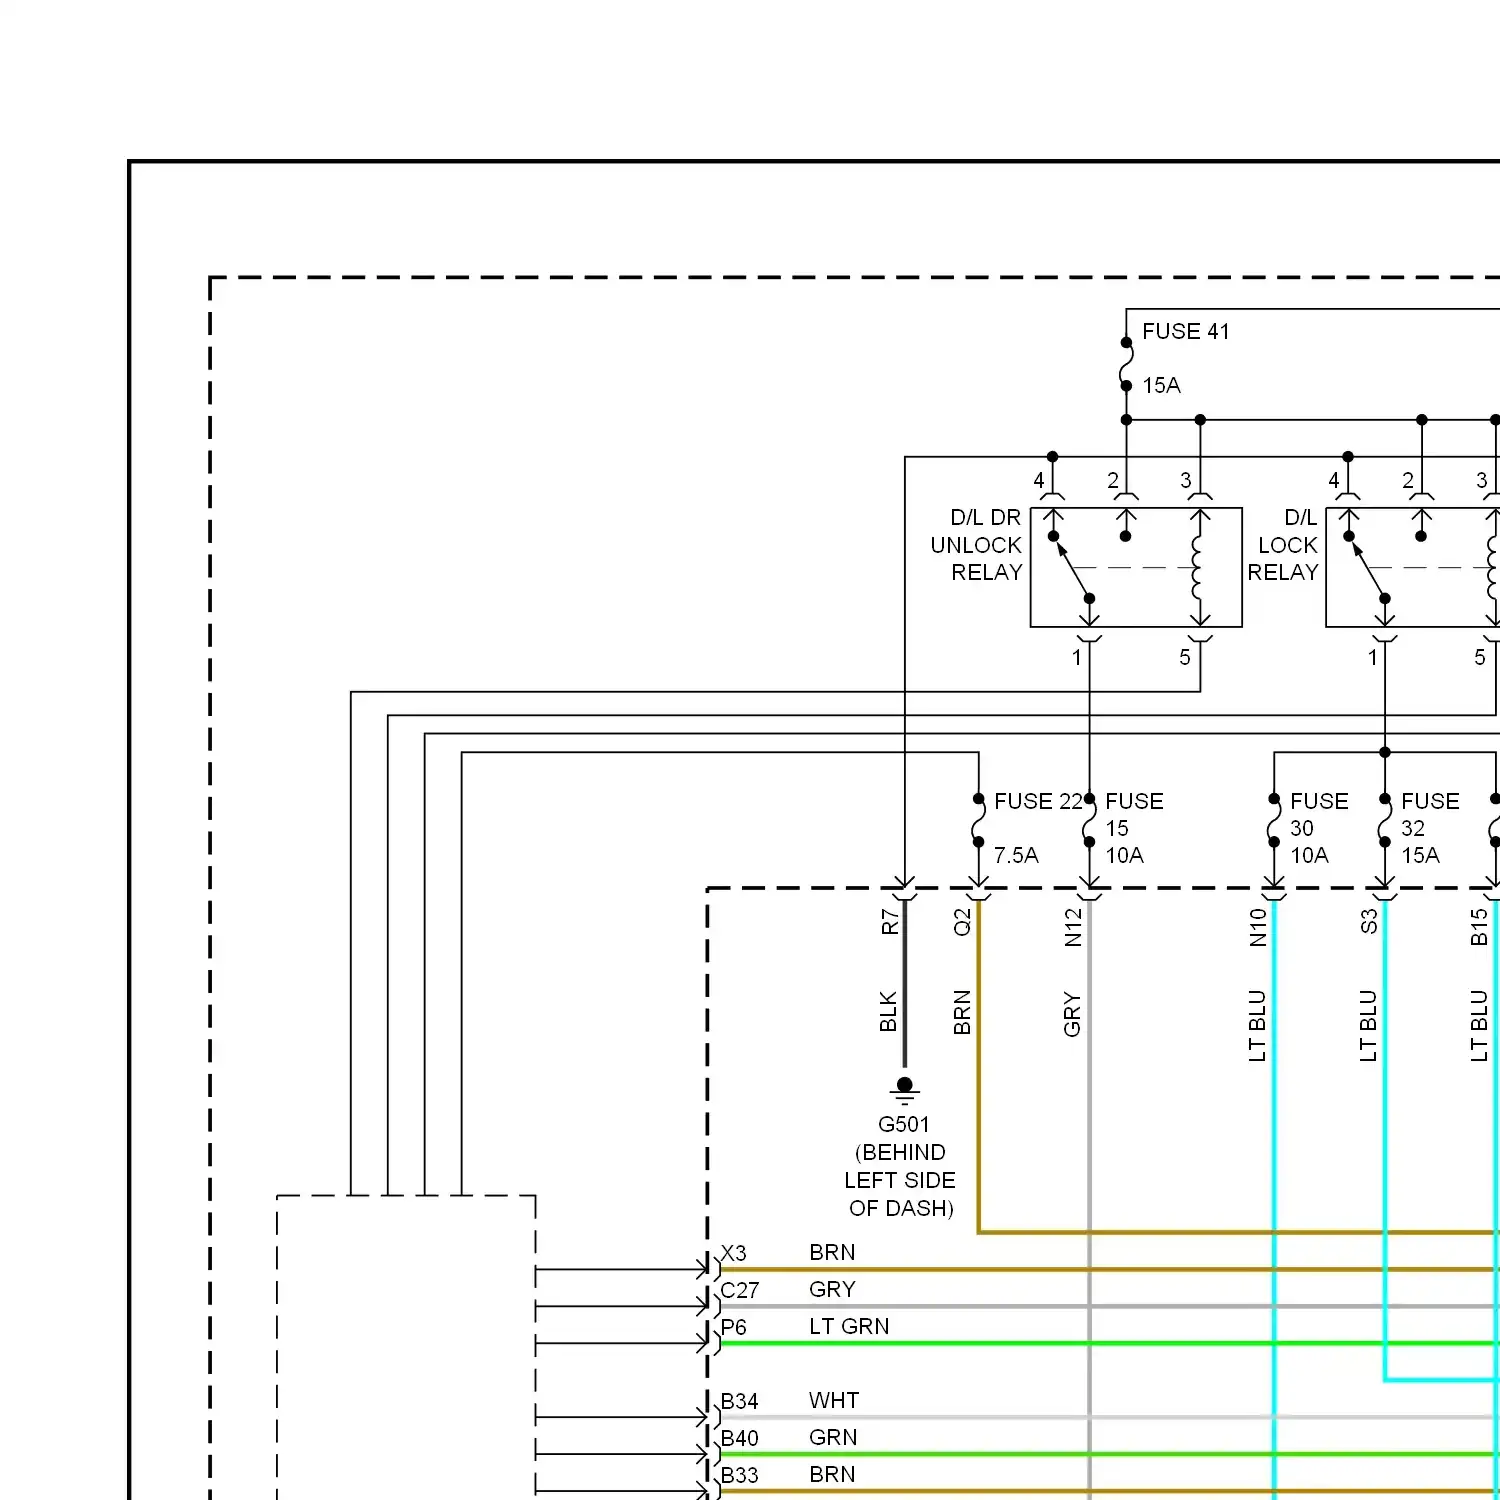Click the GRY wire label beside C27
This screenshot has width=1500, height=1500.
(x=832, y=1290)
